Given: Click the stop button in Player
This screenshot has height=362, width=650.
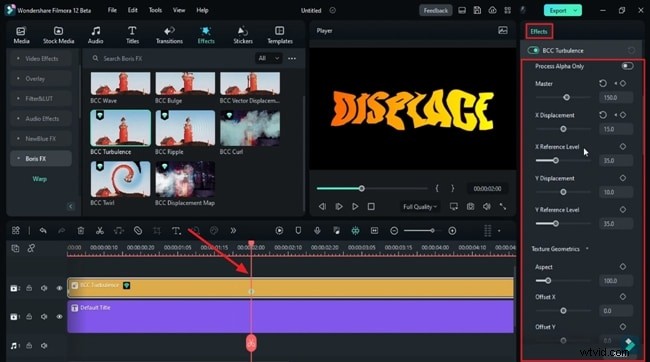Looking at the screenshot, I should (x=371, y=207).
